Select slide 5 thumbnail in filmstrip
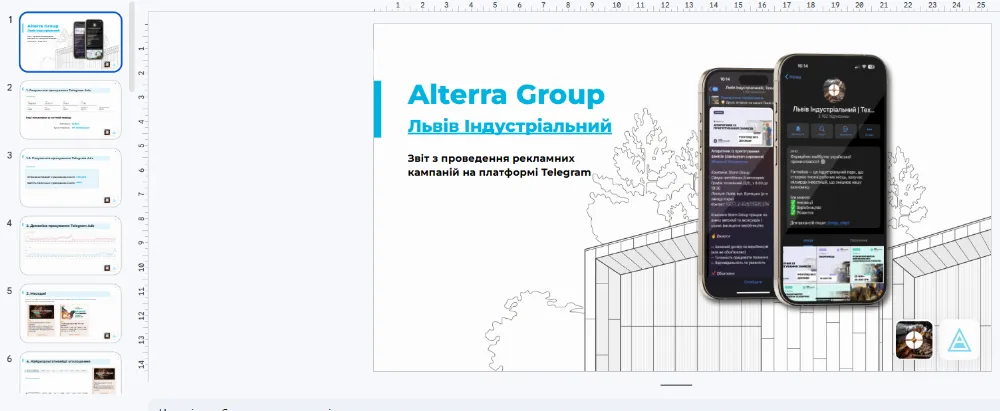This screenshot has height=411, width=1000. 70,313
